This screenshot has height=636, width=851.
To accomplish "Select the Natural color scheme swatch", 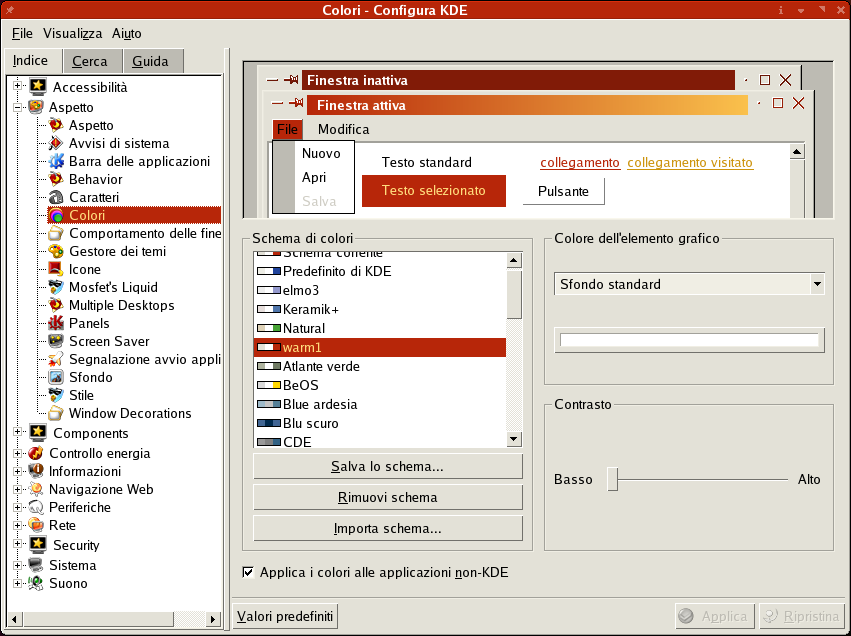I will click(x=269, y=328).
